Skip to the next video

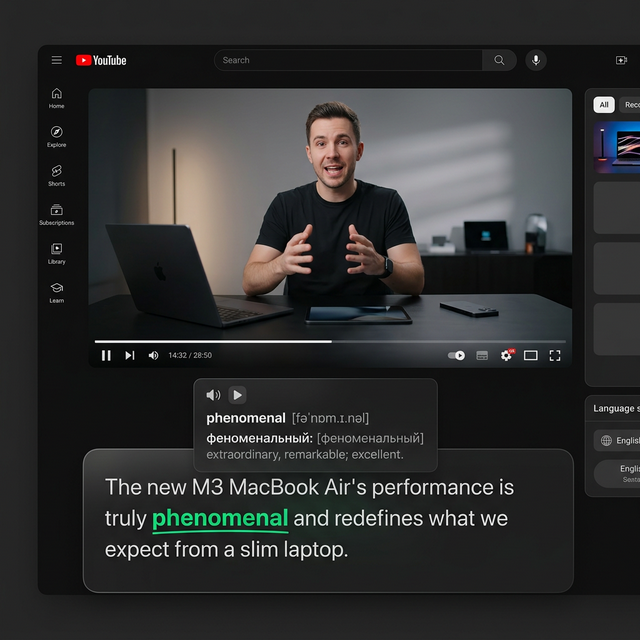tap(130, 356)
